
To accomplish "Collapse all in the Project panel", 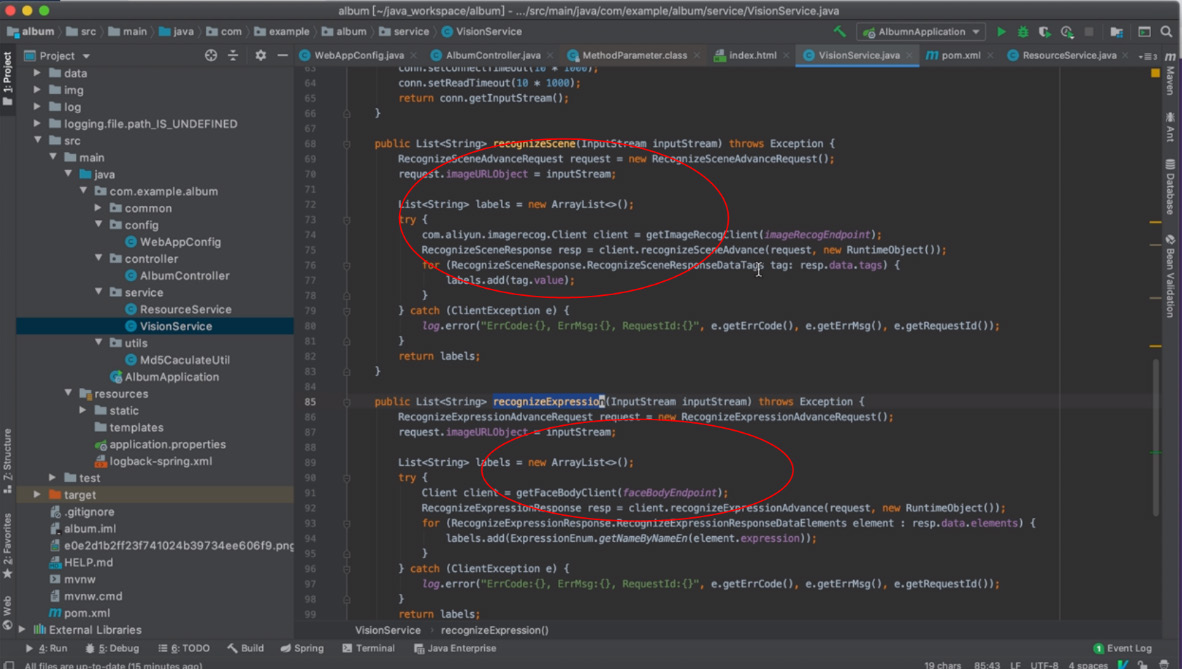I will click(x=233, y=56).
